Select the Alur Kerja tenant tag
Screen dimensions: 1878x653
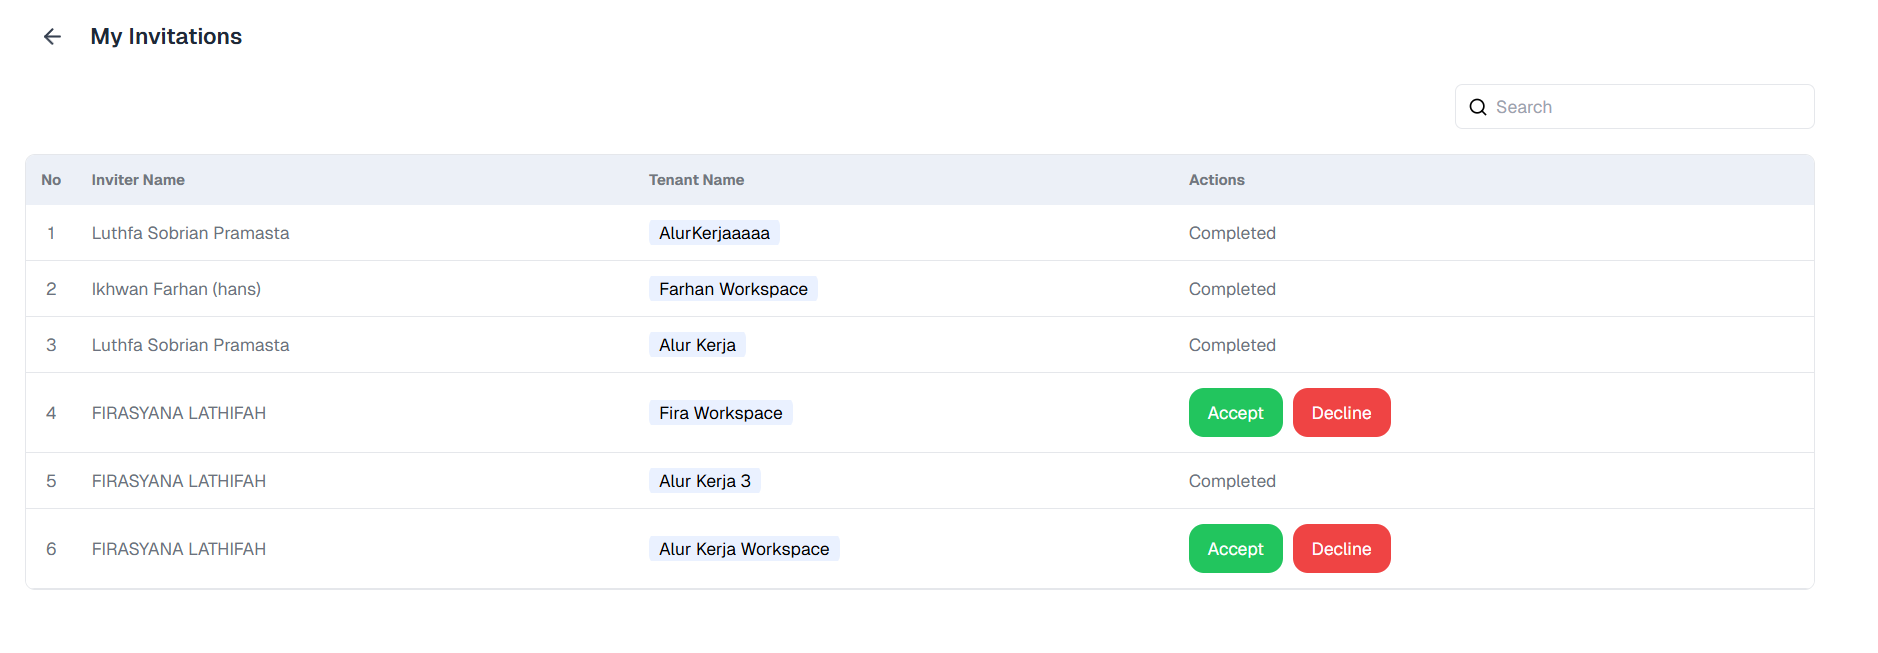coord(697,344)
